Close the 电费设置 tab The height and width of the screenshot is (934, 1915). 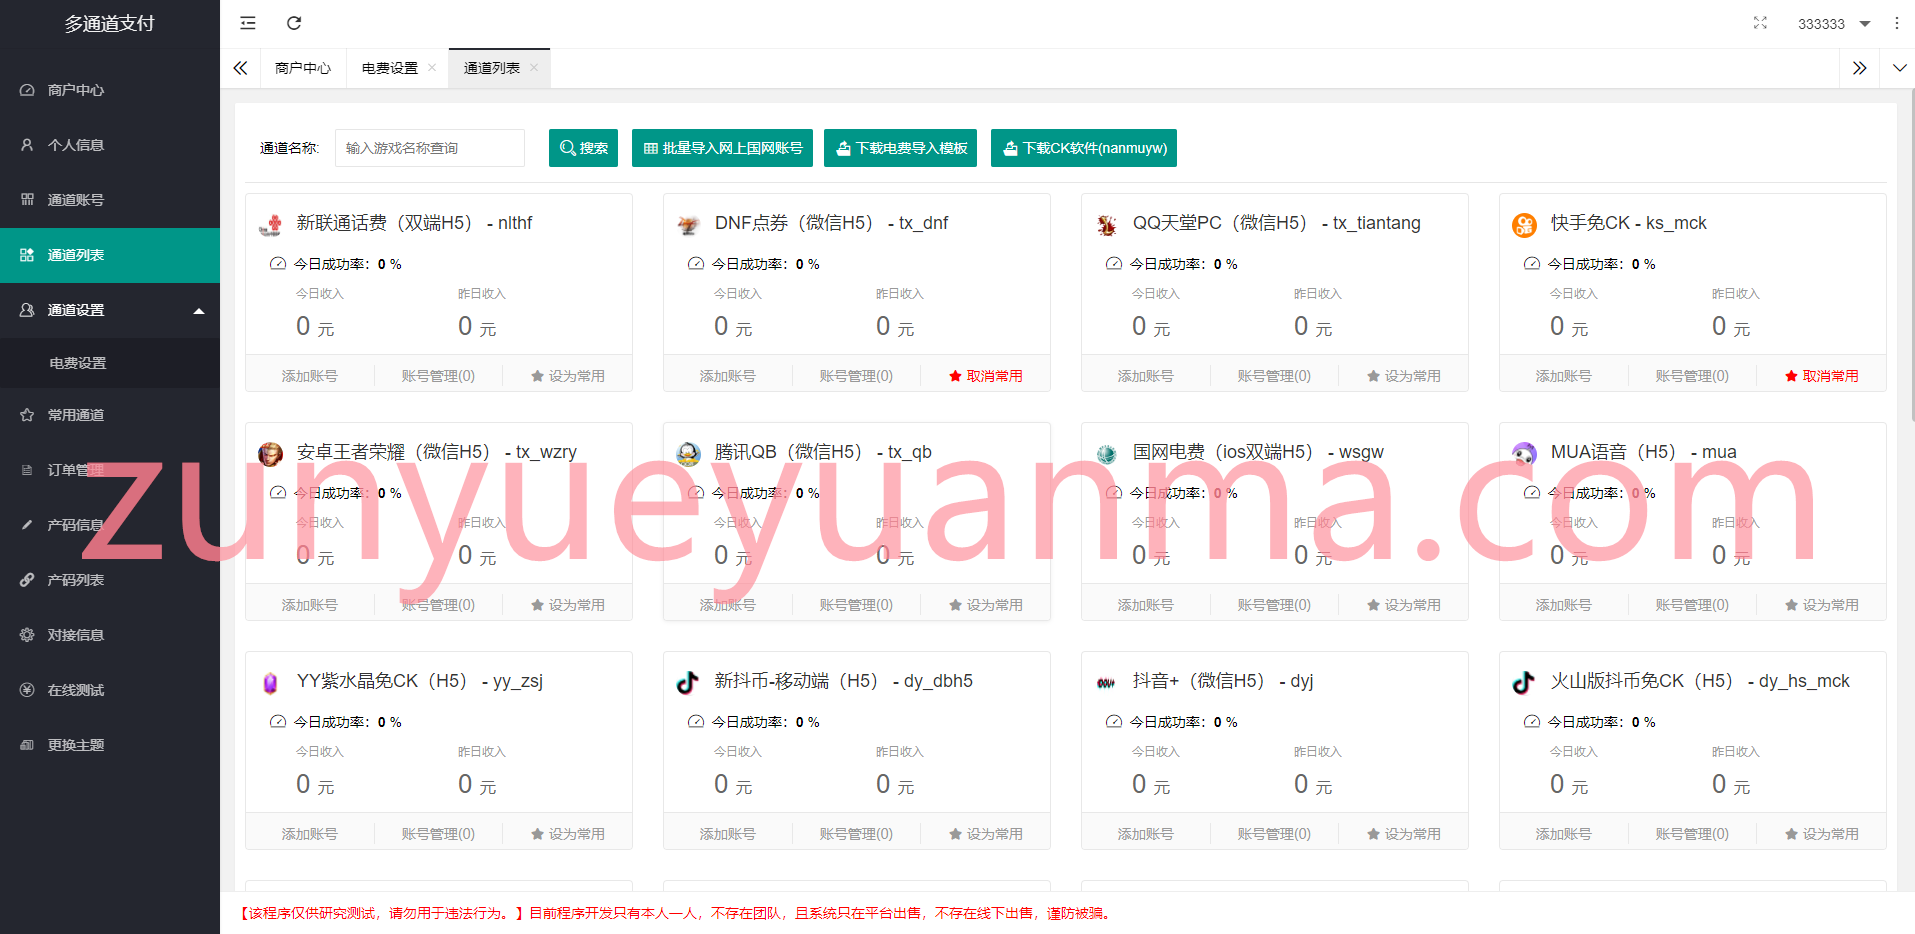pyautogui.click(x=432, y=68)
